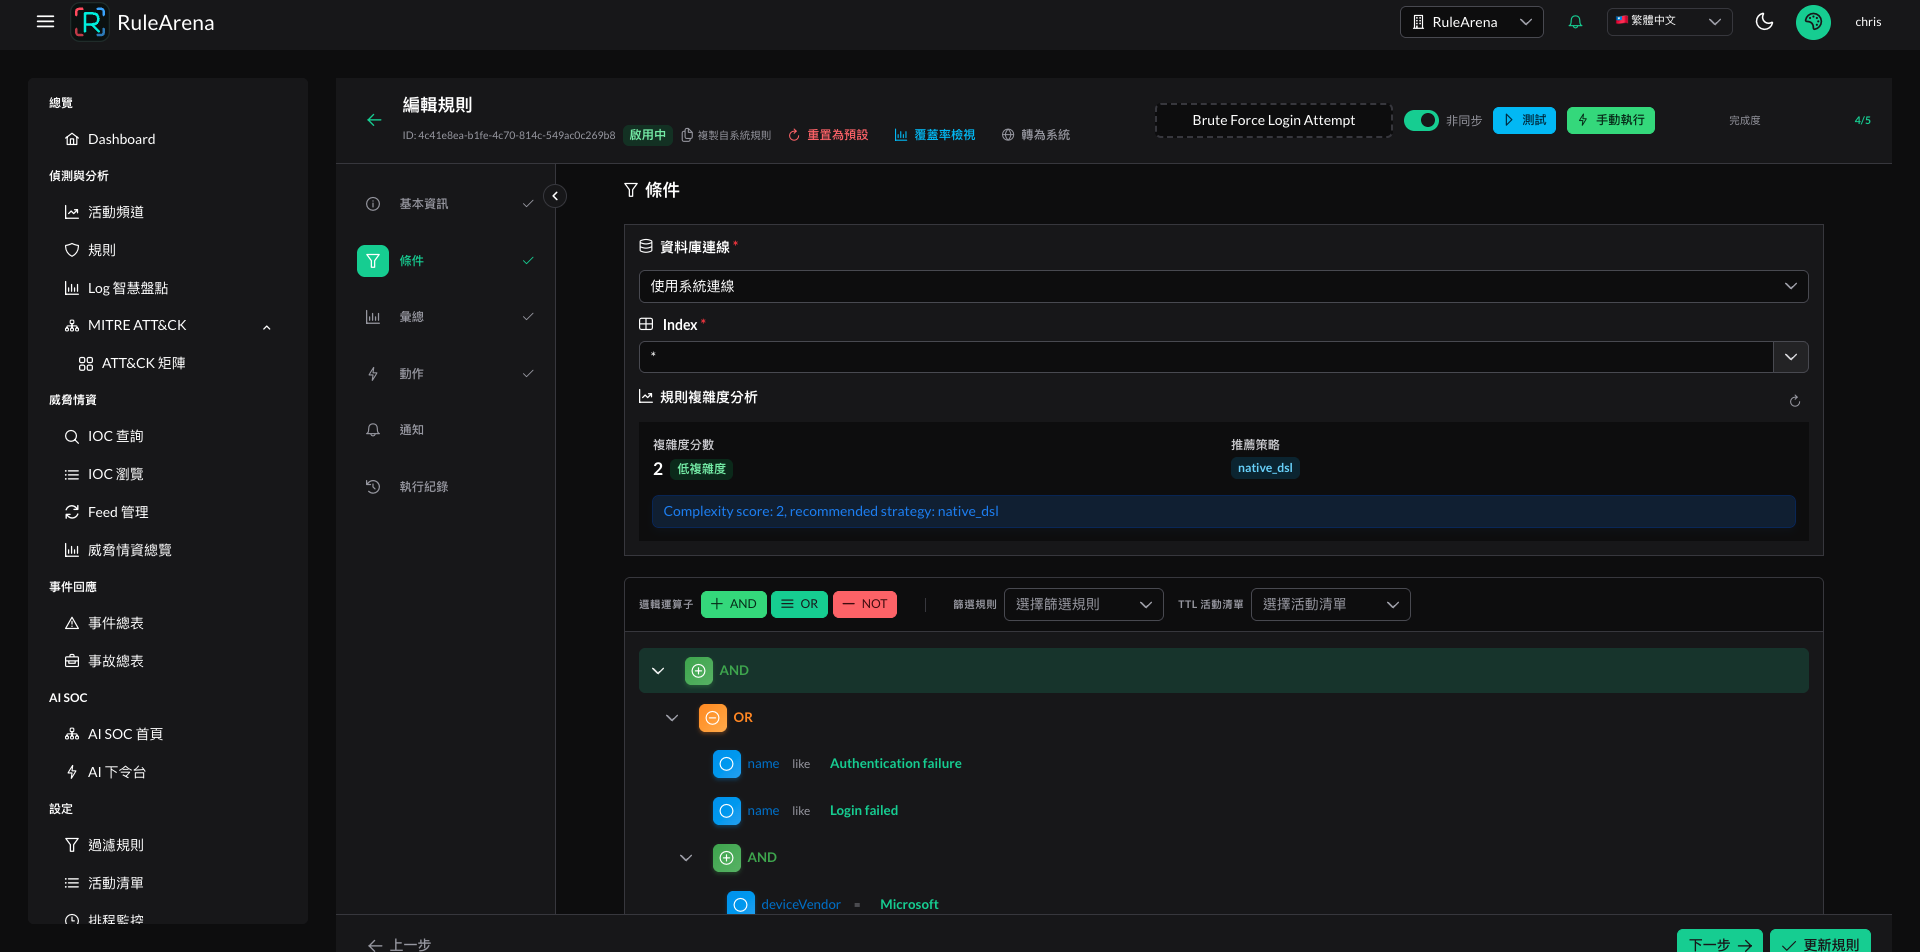Click the Brute Force Login Attempt rule name
This screenshot has width=1920, height=952.
(1274, 120)
